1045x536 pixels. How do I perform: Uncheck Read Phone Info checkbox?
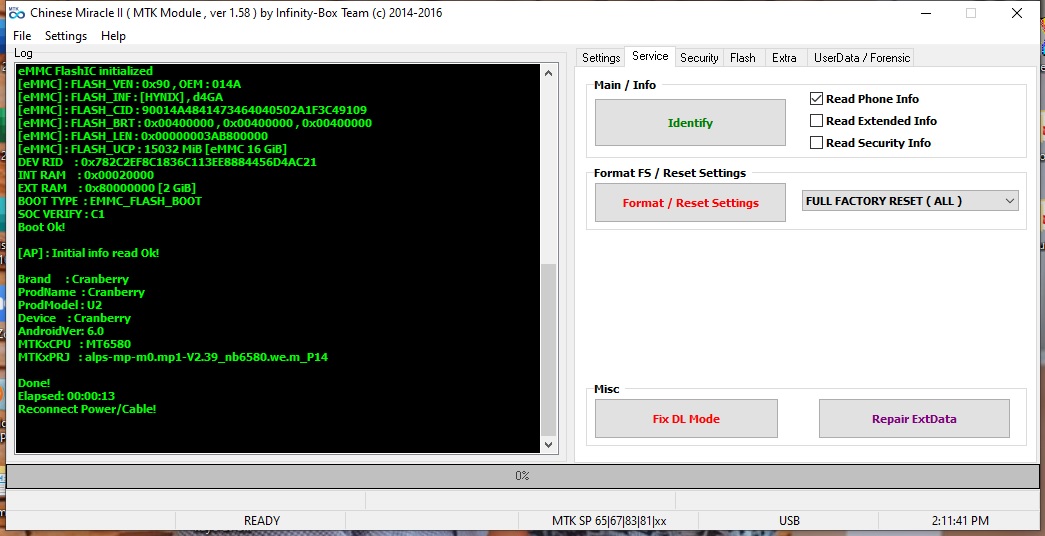pos(816,99)
